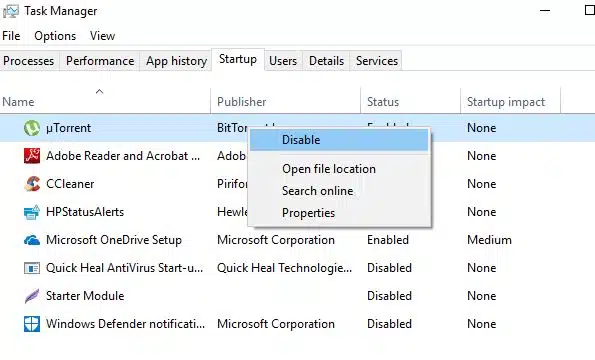Image resolution: width=595 pixels, height=360 pixels.
Task: Click None startup impact for µTorrent
Action: 482,128
